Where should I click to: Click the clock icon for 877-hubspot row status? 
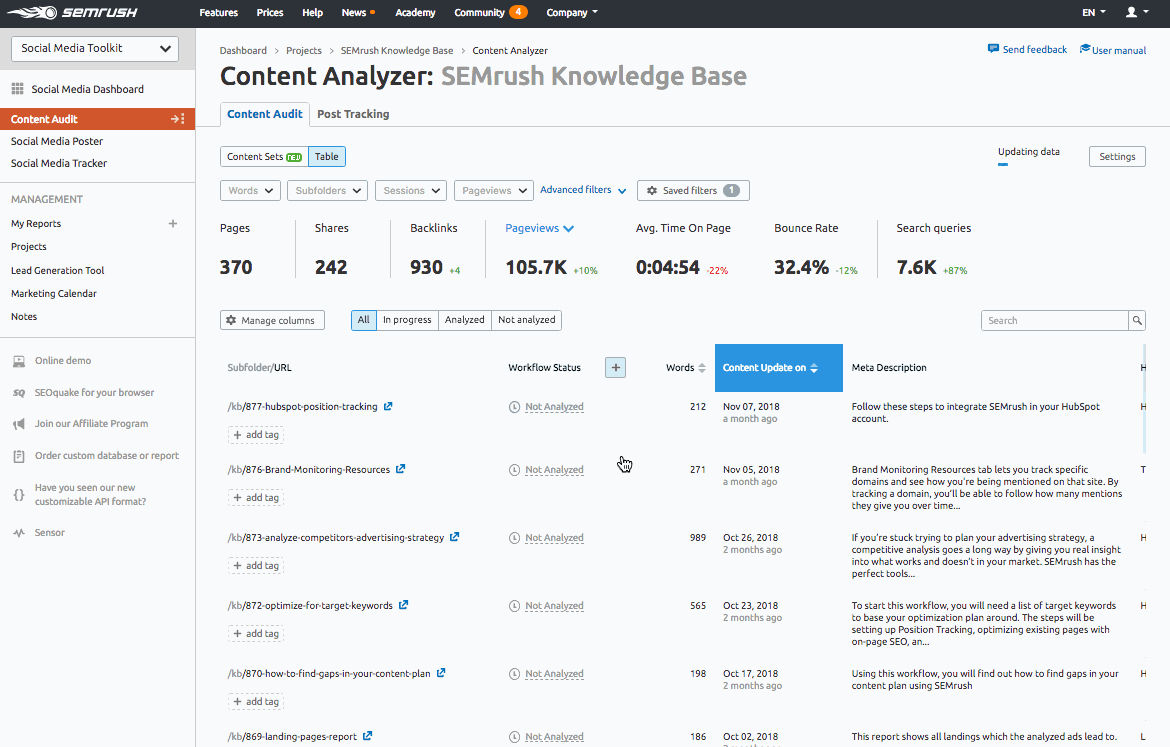(x=514, y=407)
